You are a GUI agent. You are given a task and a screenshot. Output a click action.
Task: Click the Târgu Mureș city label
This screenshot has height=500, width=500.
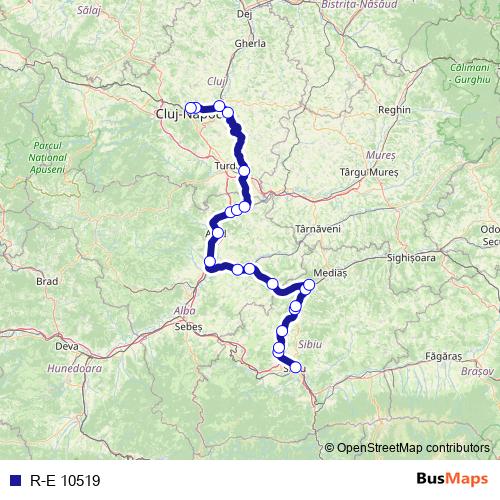pyautogui.click(x=369, y=172)
